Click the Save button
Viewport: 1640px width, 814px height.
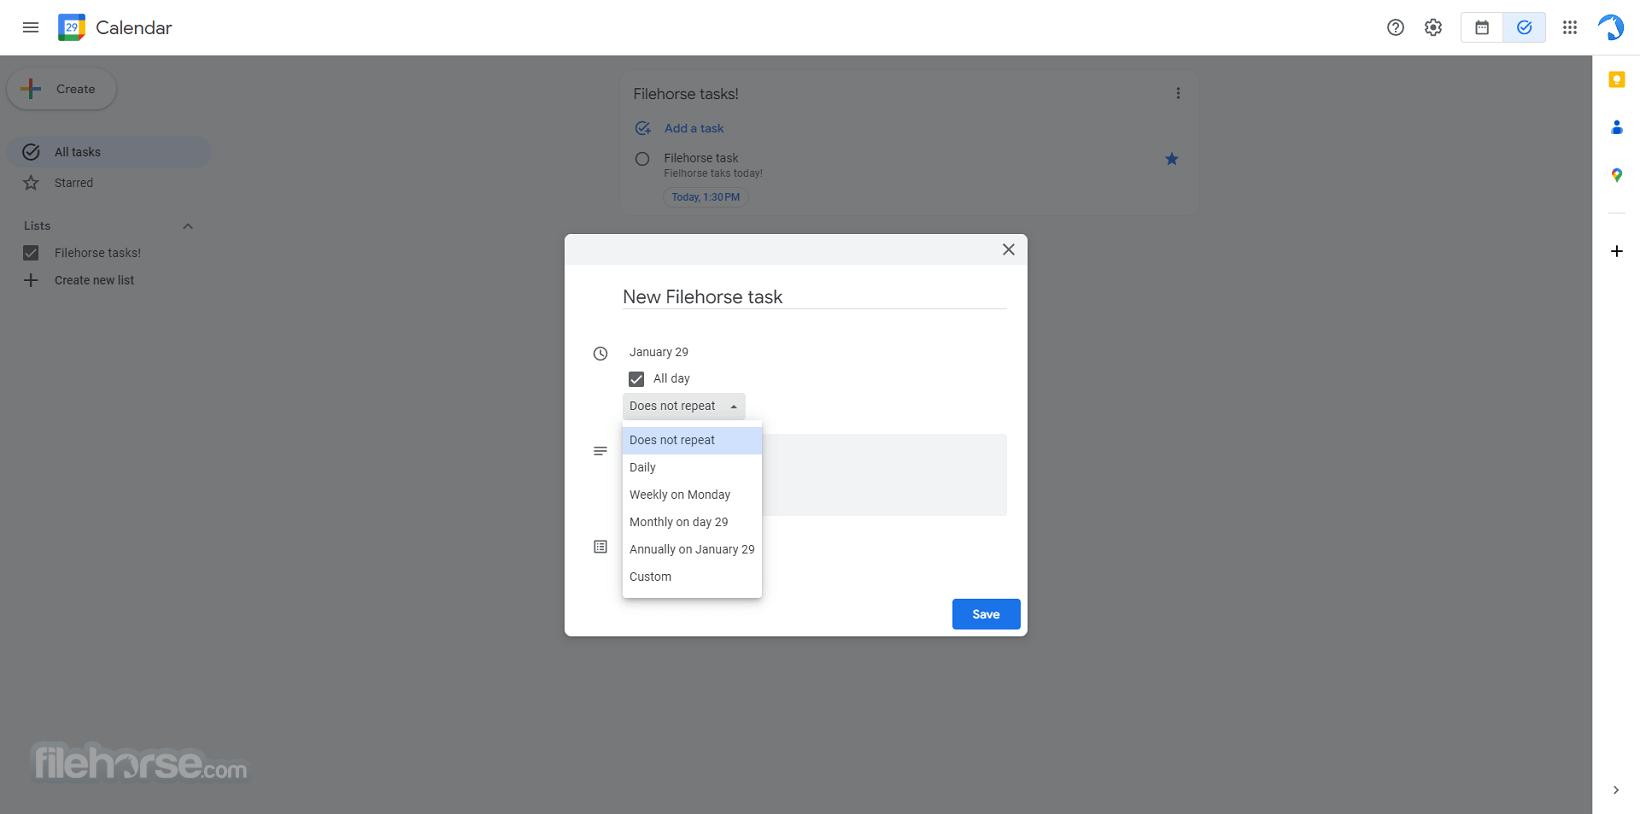click(x=986, y=614)
